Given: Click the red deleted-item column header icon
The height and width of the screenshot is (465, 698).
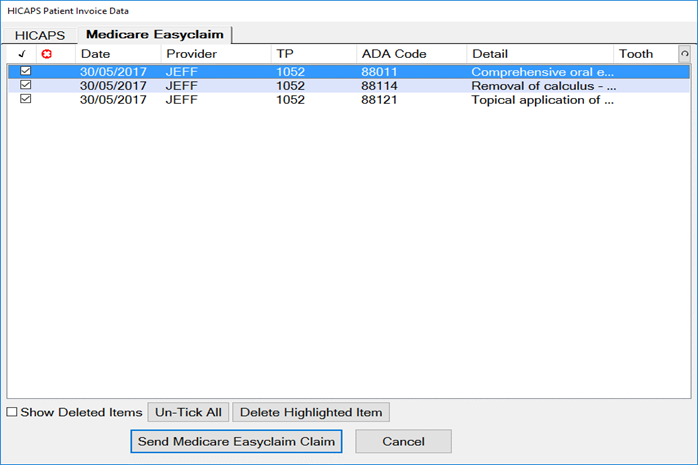Looking at the screenshot, I should (x=47, y=54).
